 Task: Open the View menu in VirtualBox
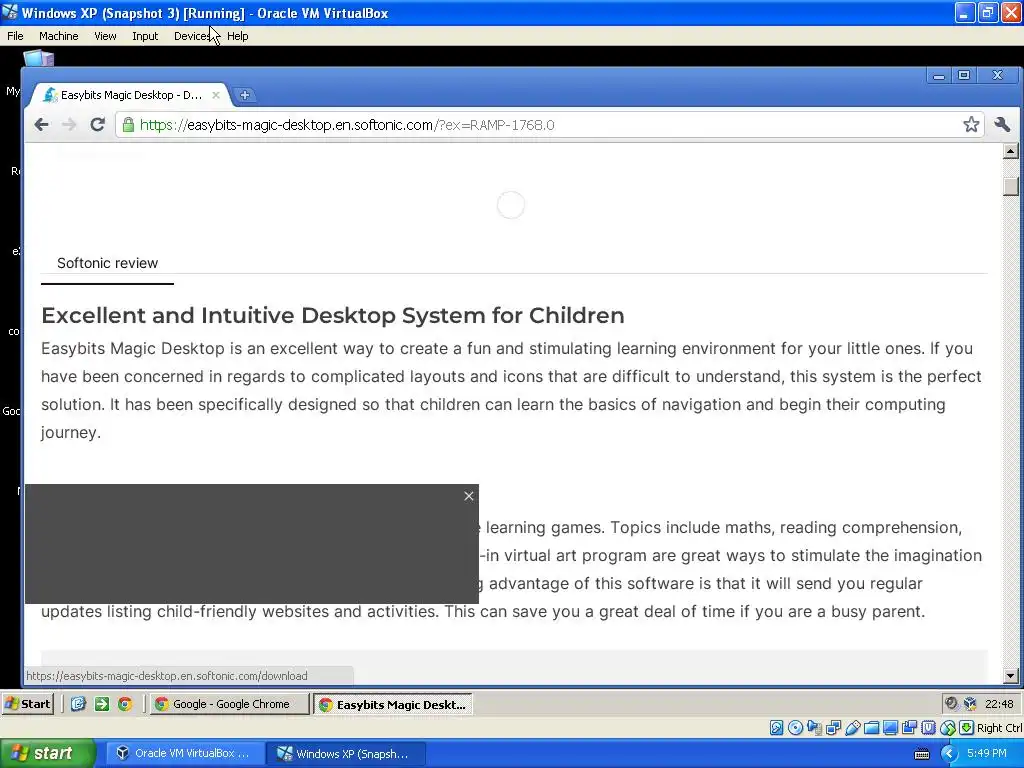[x=105, y=36]
